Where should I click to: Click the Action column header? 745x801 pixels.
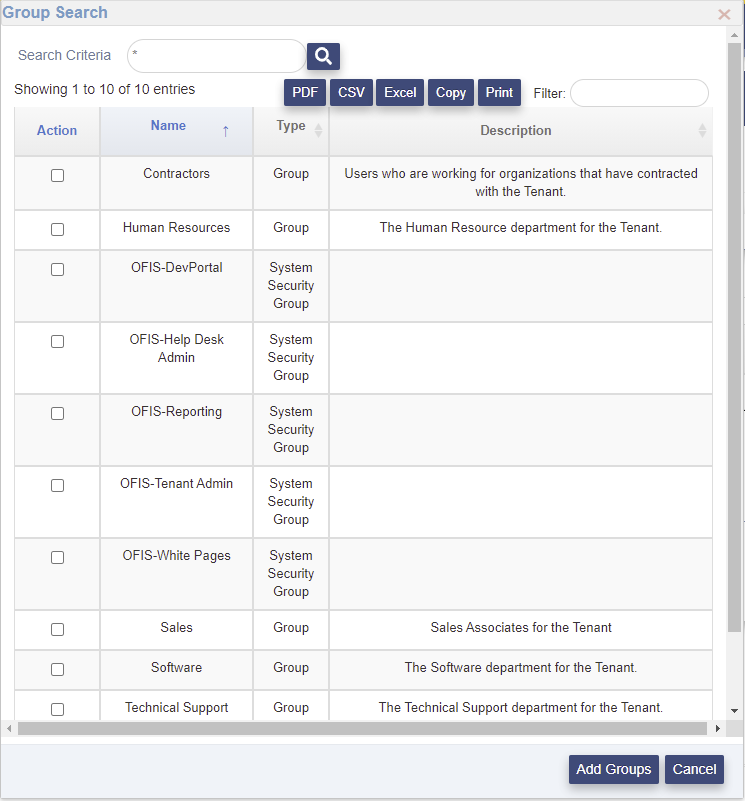pyautogui.click(x=57, y=131)
